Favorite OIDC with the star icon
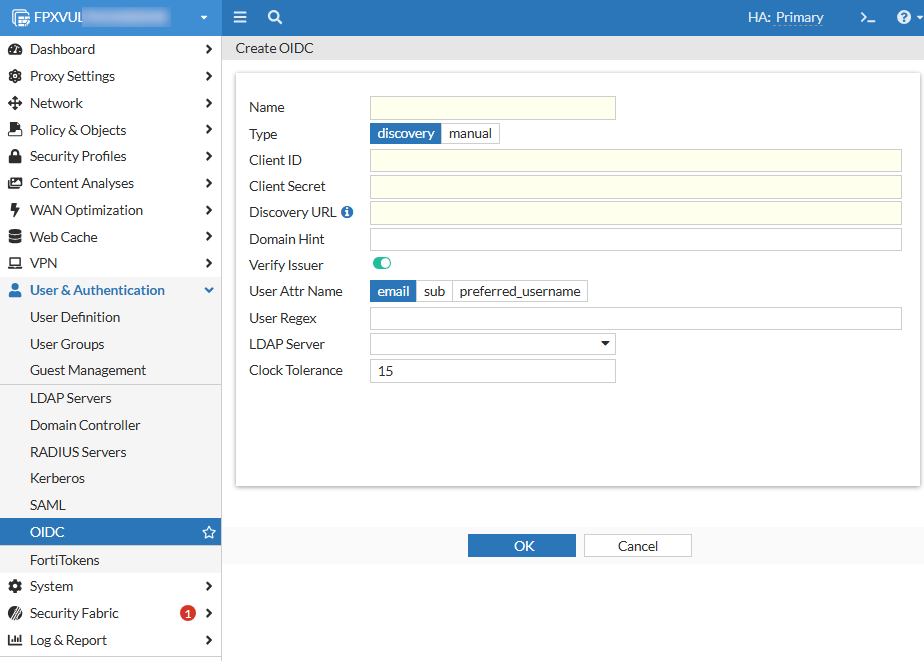Image resolution: width=924 pixels, height=661 pixels. pos(209,533)
